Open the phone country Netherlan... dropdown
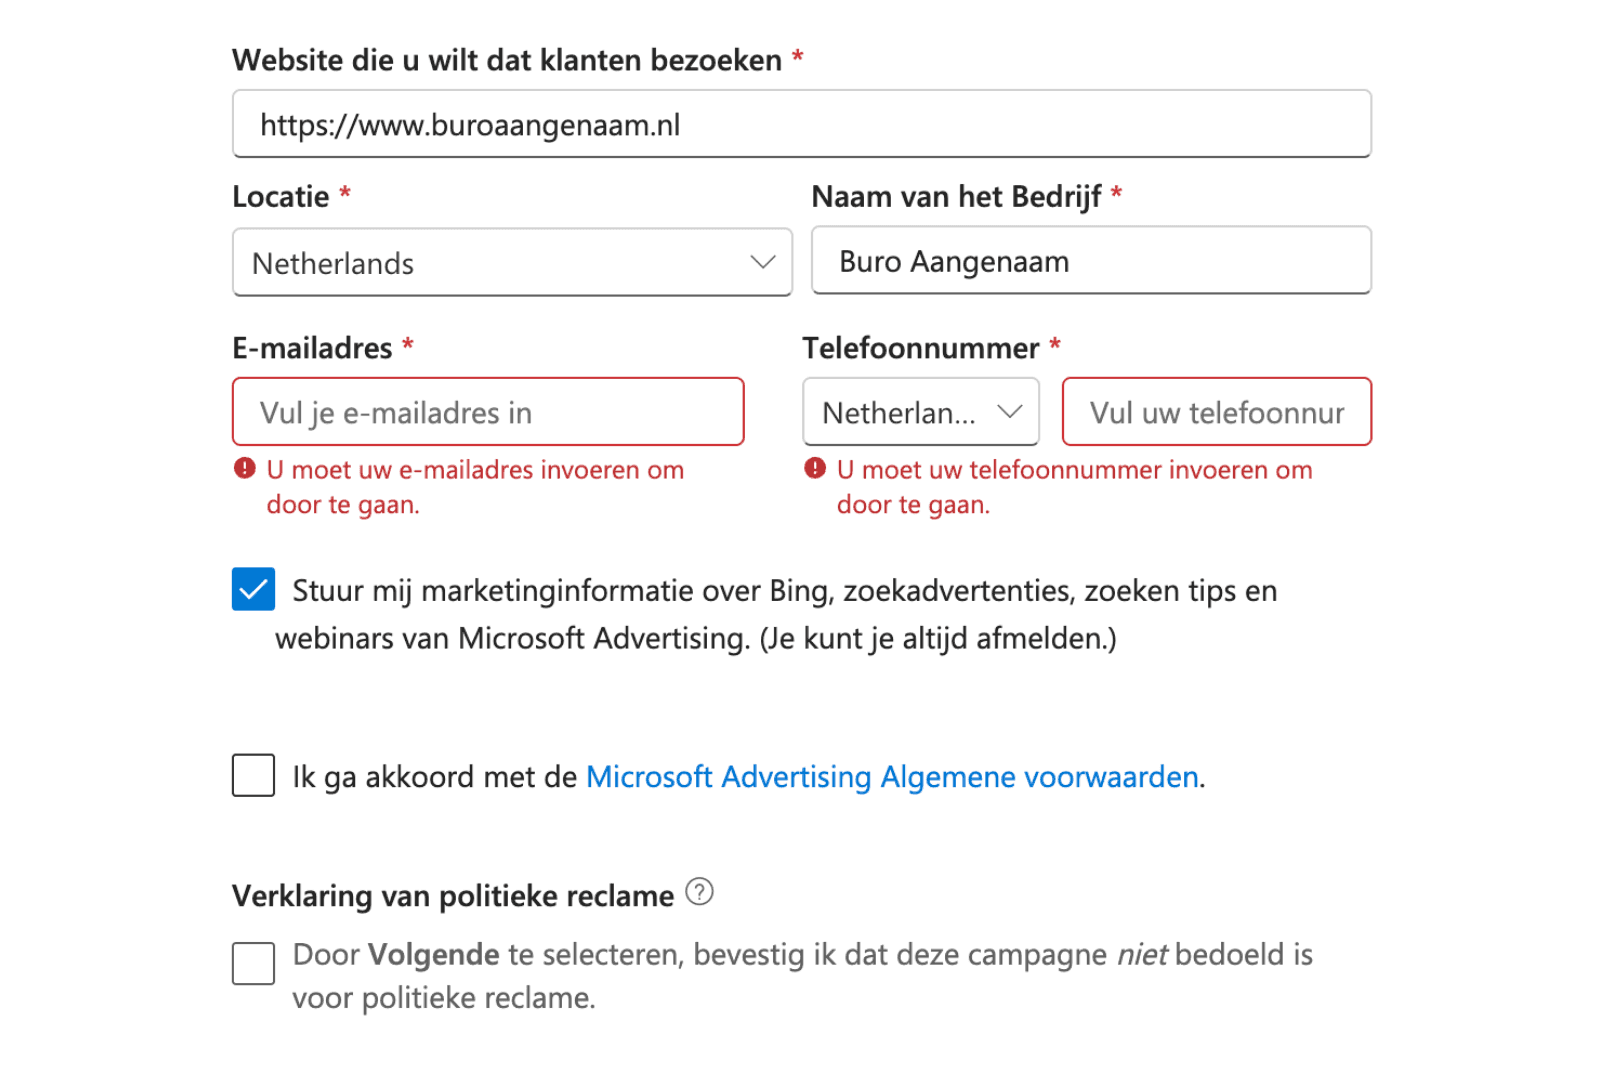 tap(921, 411)
